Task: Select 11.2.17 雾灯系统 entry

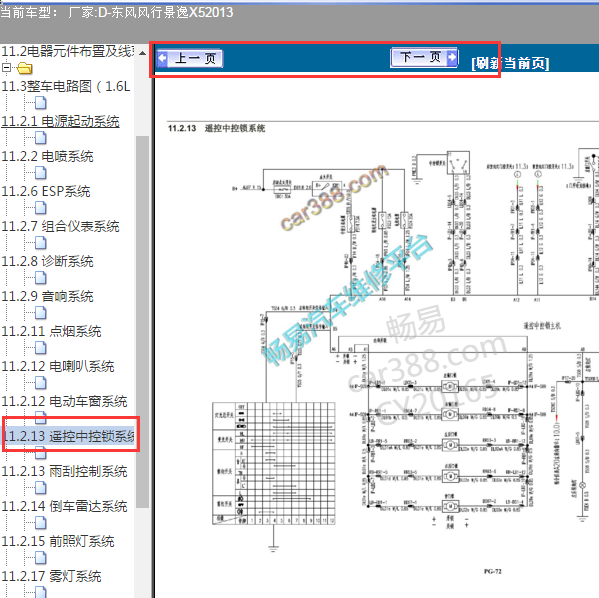Action: pyautogui.click(x=51, y=576)
